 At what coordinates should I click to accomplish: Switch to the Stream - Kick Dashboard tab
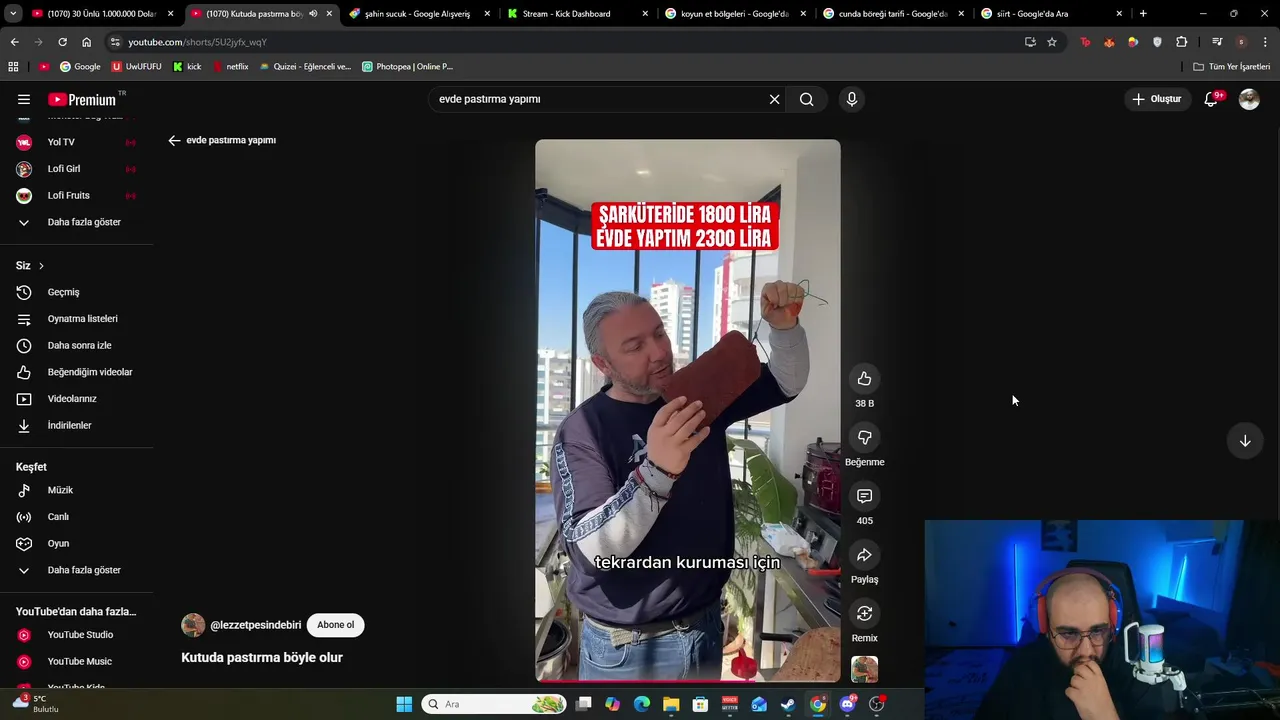coord(577,14)
